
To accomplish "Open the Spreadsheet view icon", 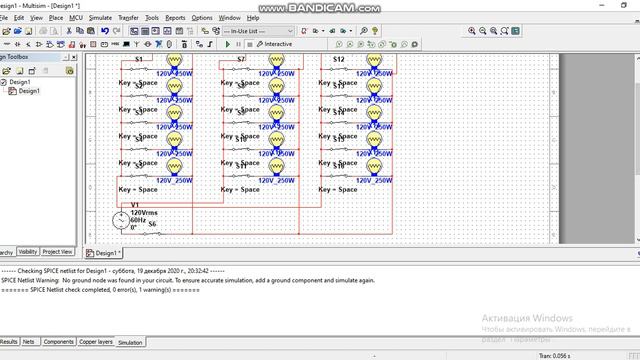I will (x=145, y=31).
